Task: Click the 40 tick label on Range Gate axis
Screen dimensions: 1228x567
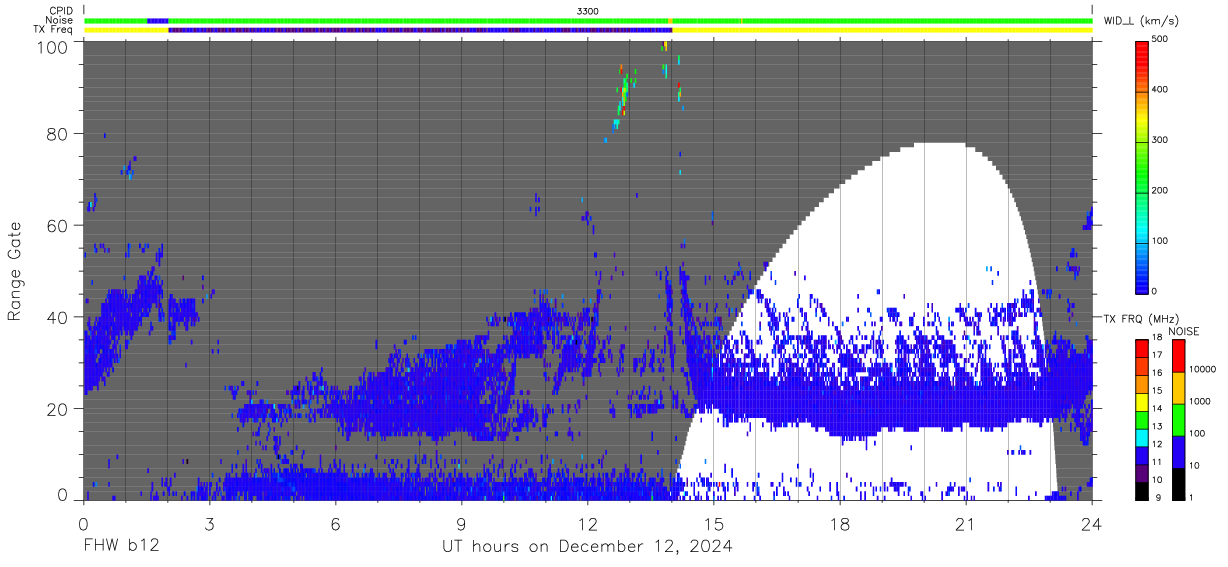Action: coord(55,318)
